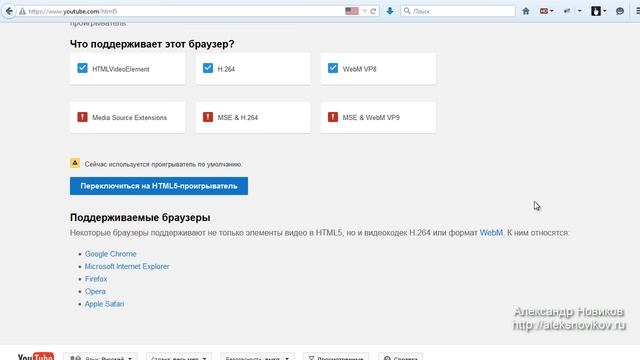This screenshot has width=640, height=360.
Task: Click the H.264 checkbox
Action: (x=208, y=68)
